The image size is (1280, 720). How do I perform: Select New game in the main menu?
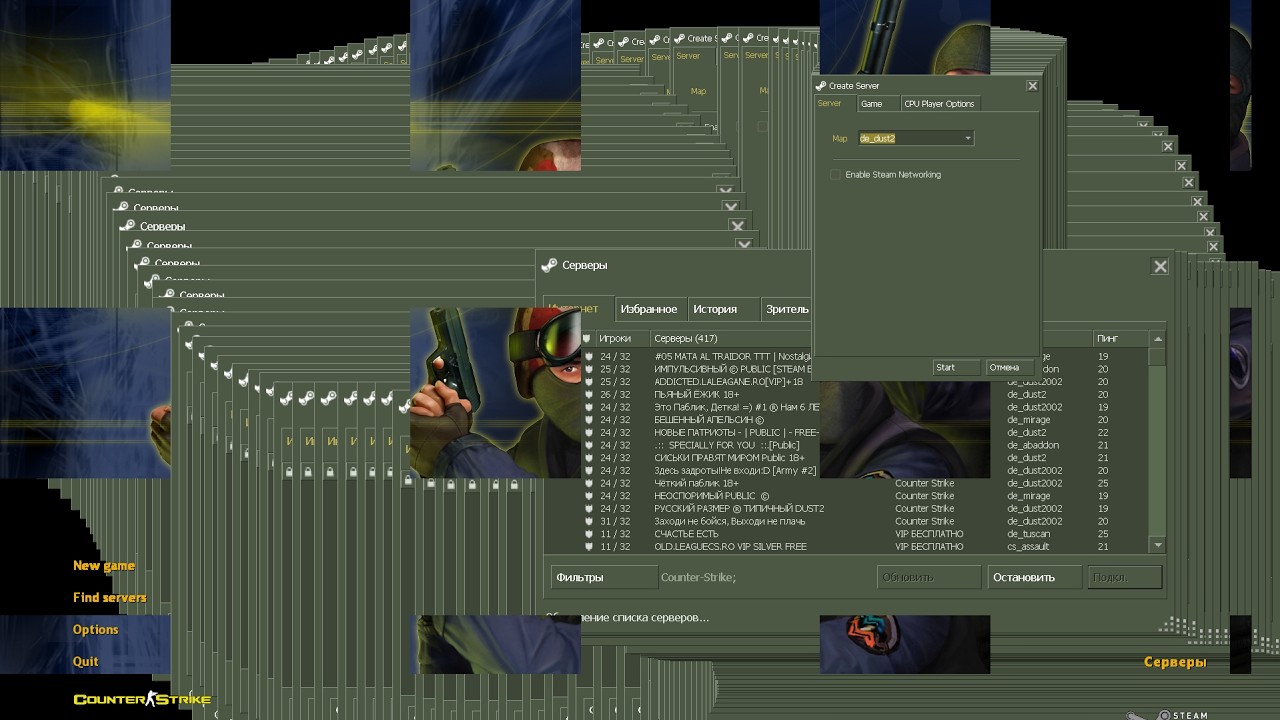[x=104, y=566]
